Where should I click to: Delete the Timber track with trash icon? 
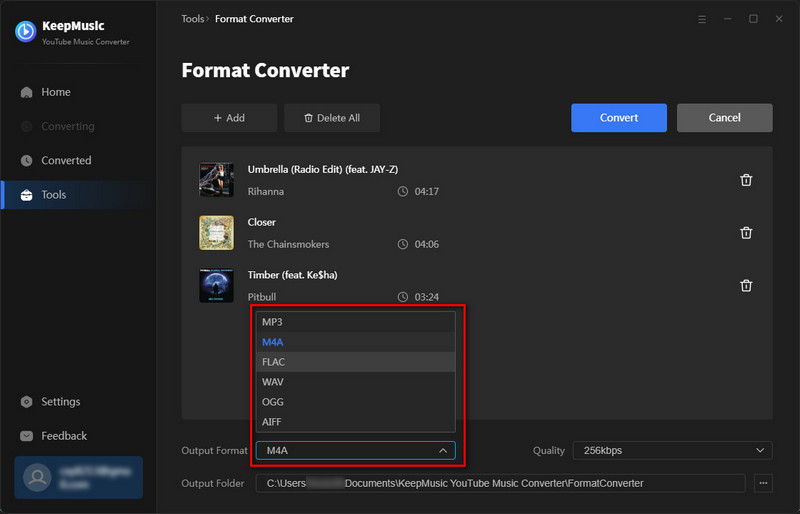[x=746, y=285]
